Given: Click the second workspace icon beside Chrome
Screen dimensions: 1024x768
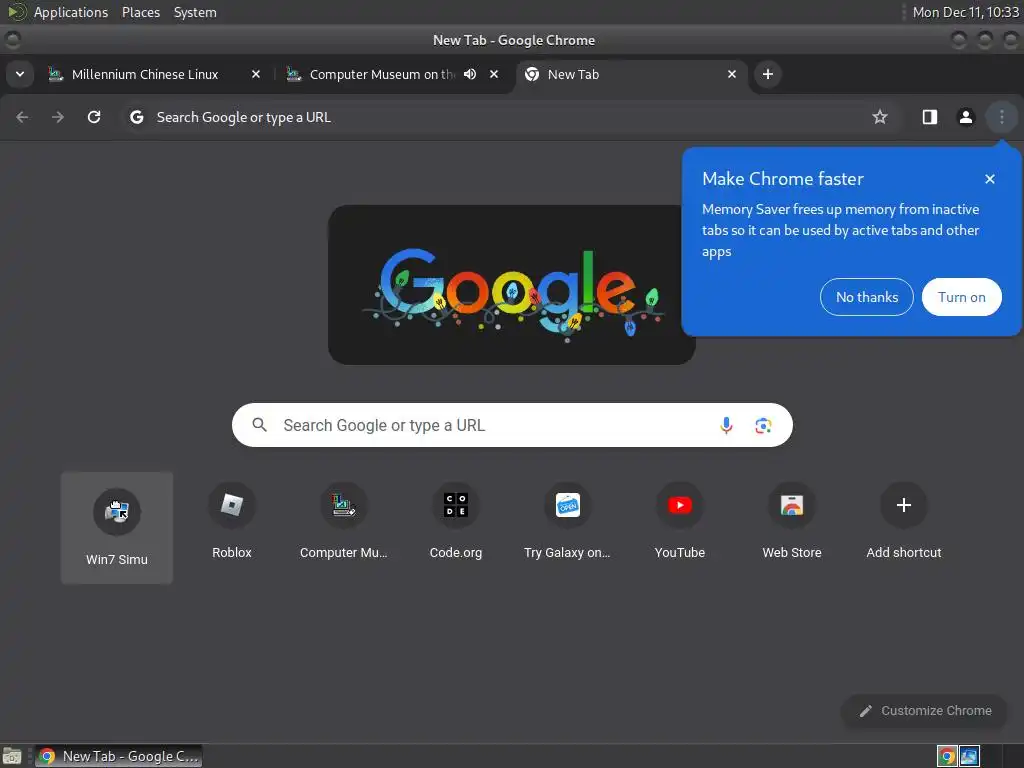Looking at the screenshot, I should click(969, 756).
